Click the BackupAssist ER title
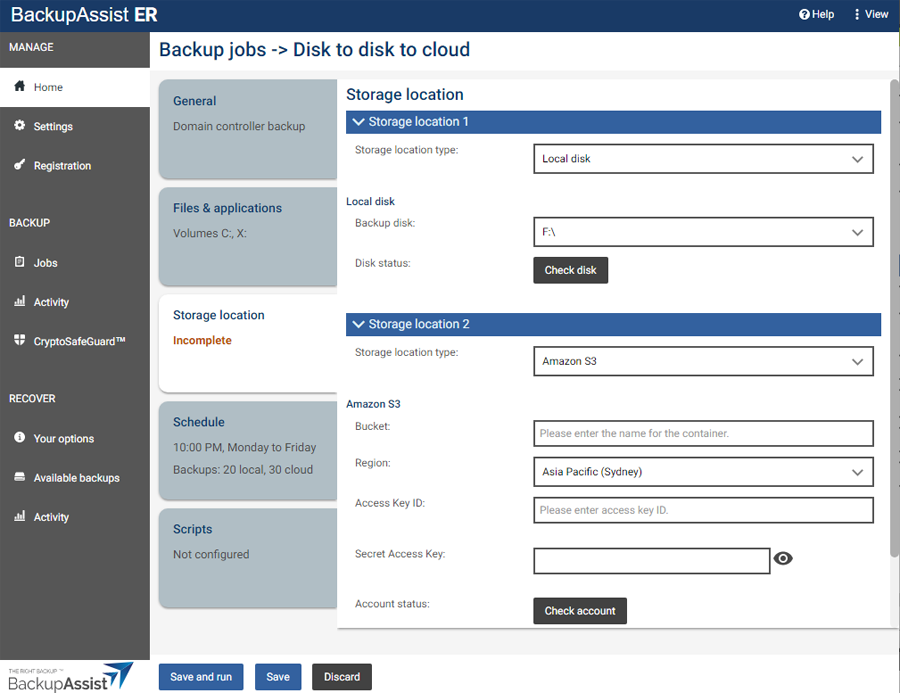Viewport: 900px width, 693px height. tap(84, 14)
